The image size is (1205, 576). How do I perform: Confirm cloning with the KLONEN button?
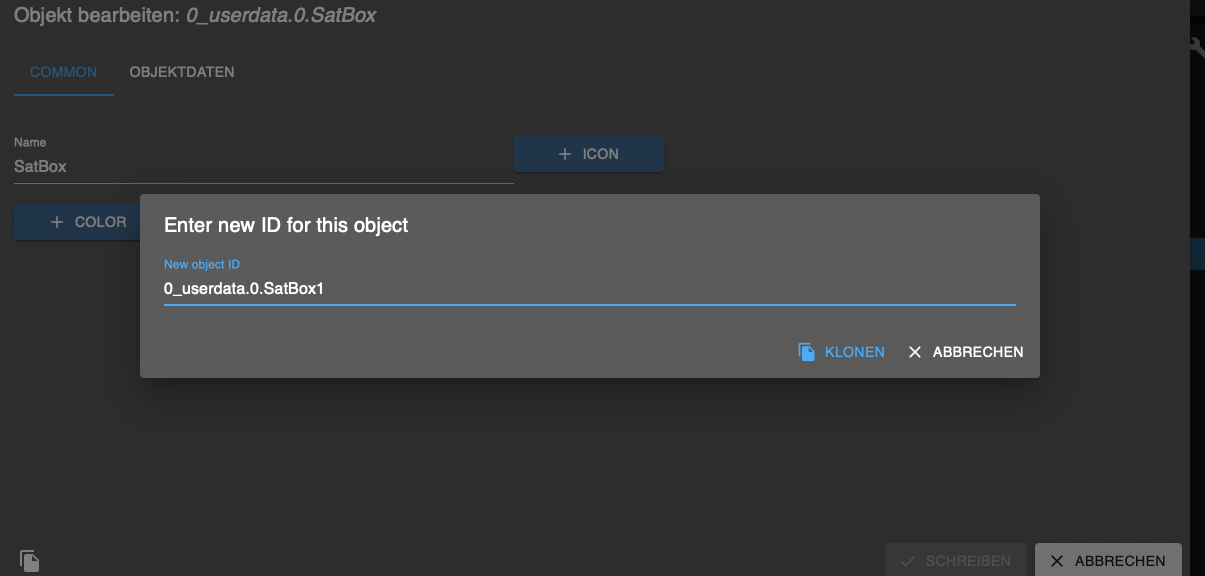841,352
